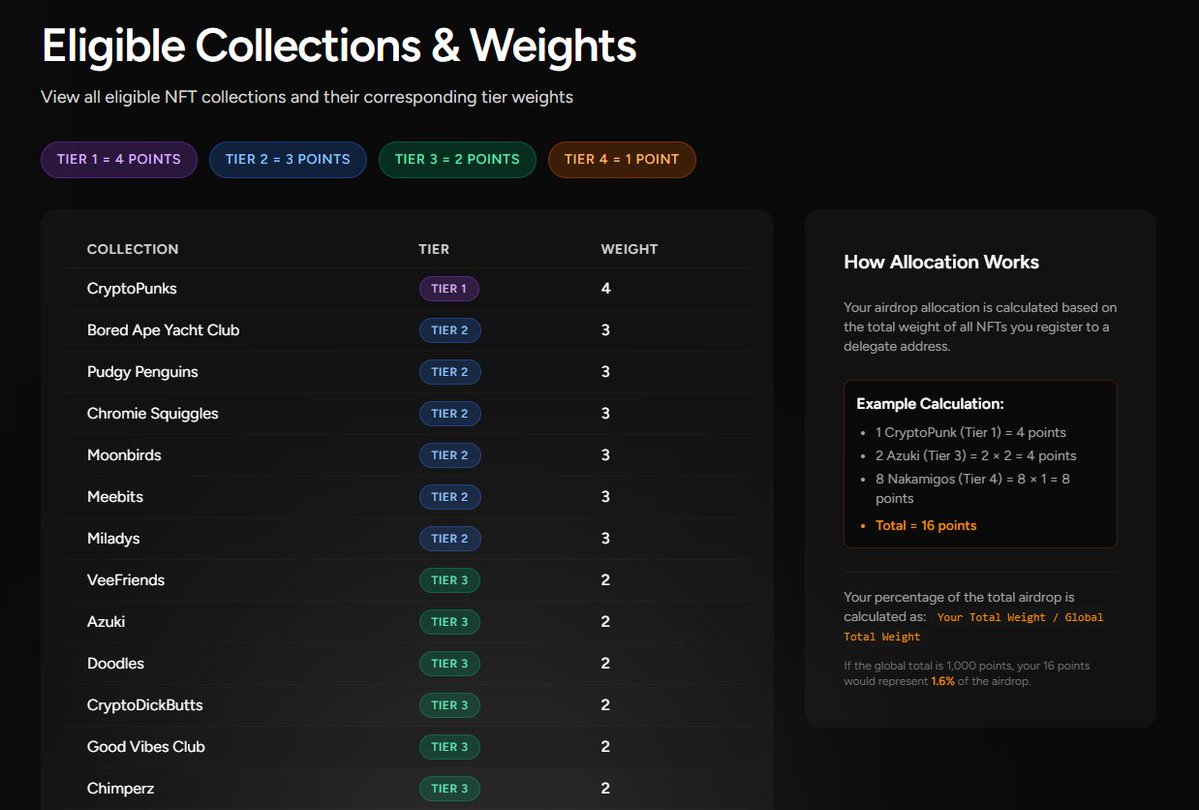Click the weight value 4 for CryptoPunks
This screenshot has width=1199, height=810.
tap(606, 288)
